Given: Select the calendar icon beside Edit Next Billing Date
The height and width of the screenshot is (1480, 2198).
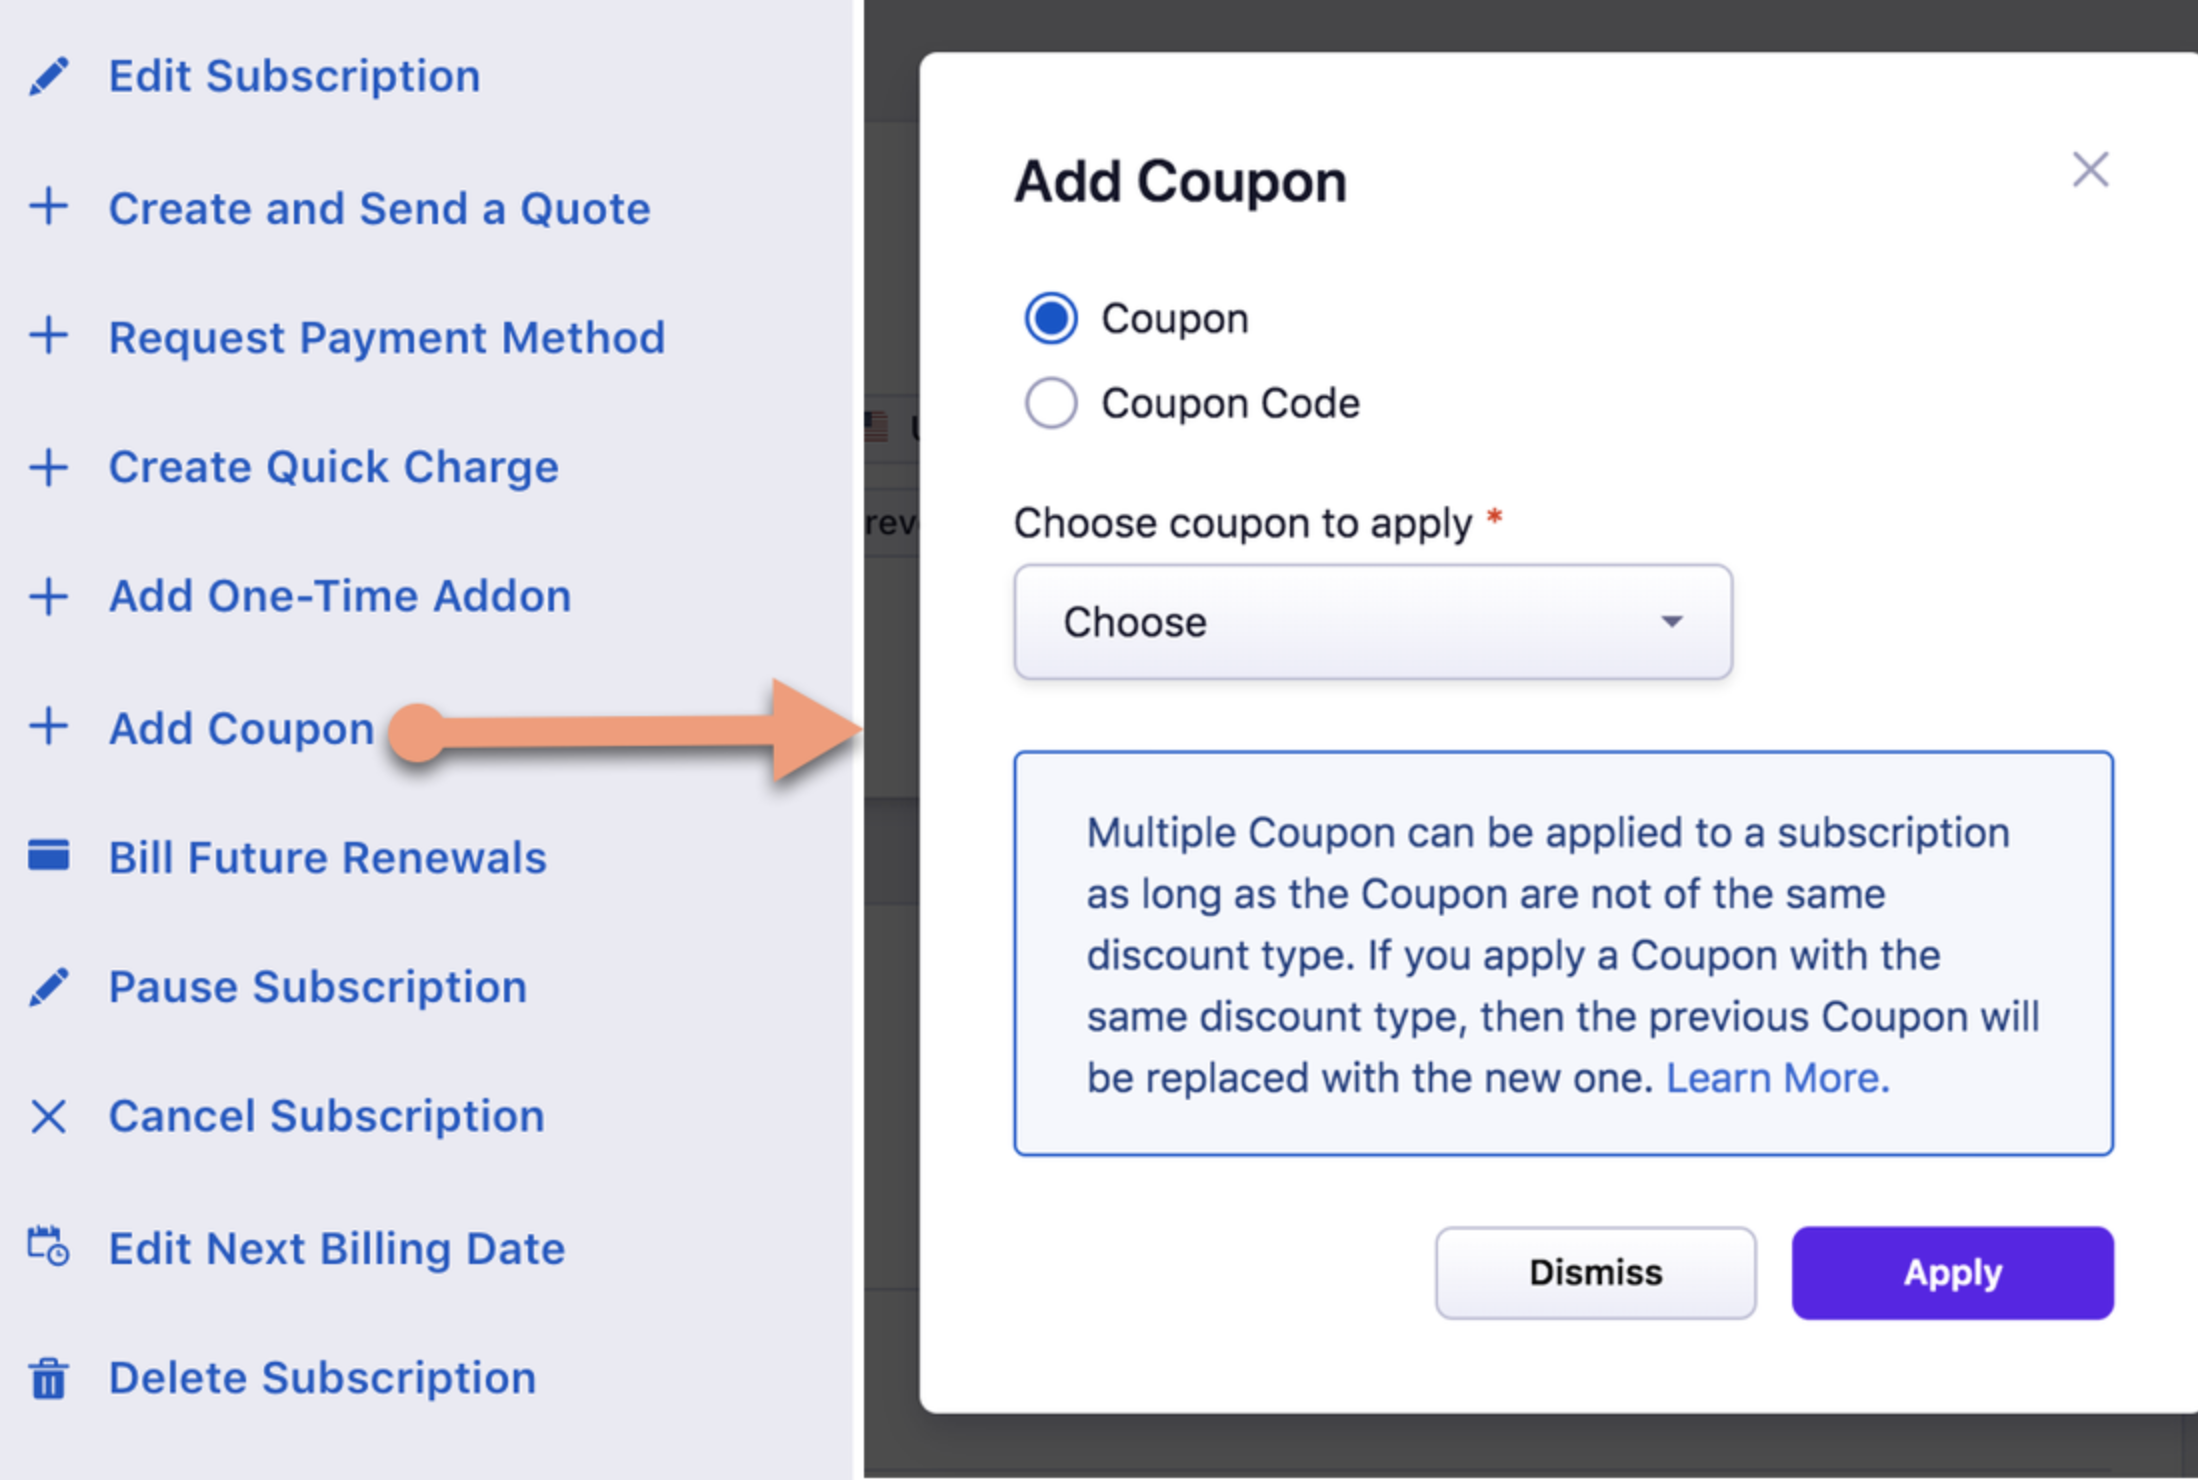Looking at the screenshot, I should pyautogui.click(x=45, y=1246).
